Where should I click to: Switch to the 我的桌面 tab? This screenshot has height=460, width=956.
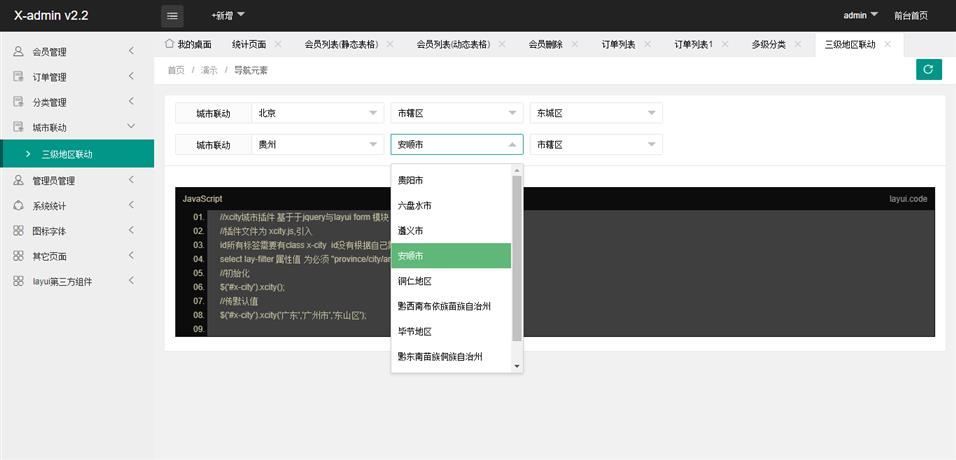(x=194, y=45)
